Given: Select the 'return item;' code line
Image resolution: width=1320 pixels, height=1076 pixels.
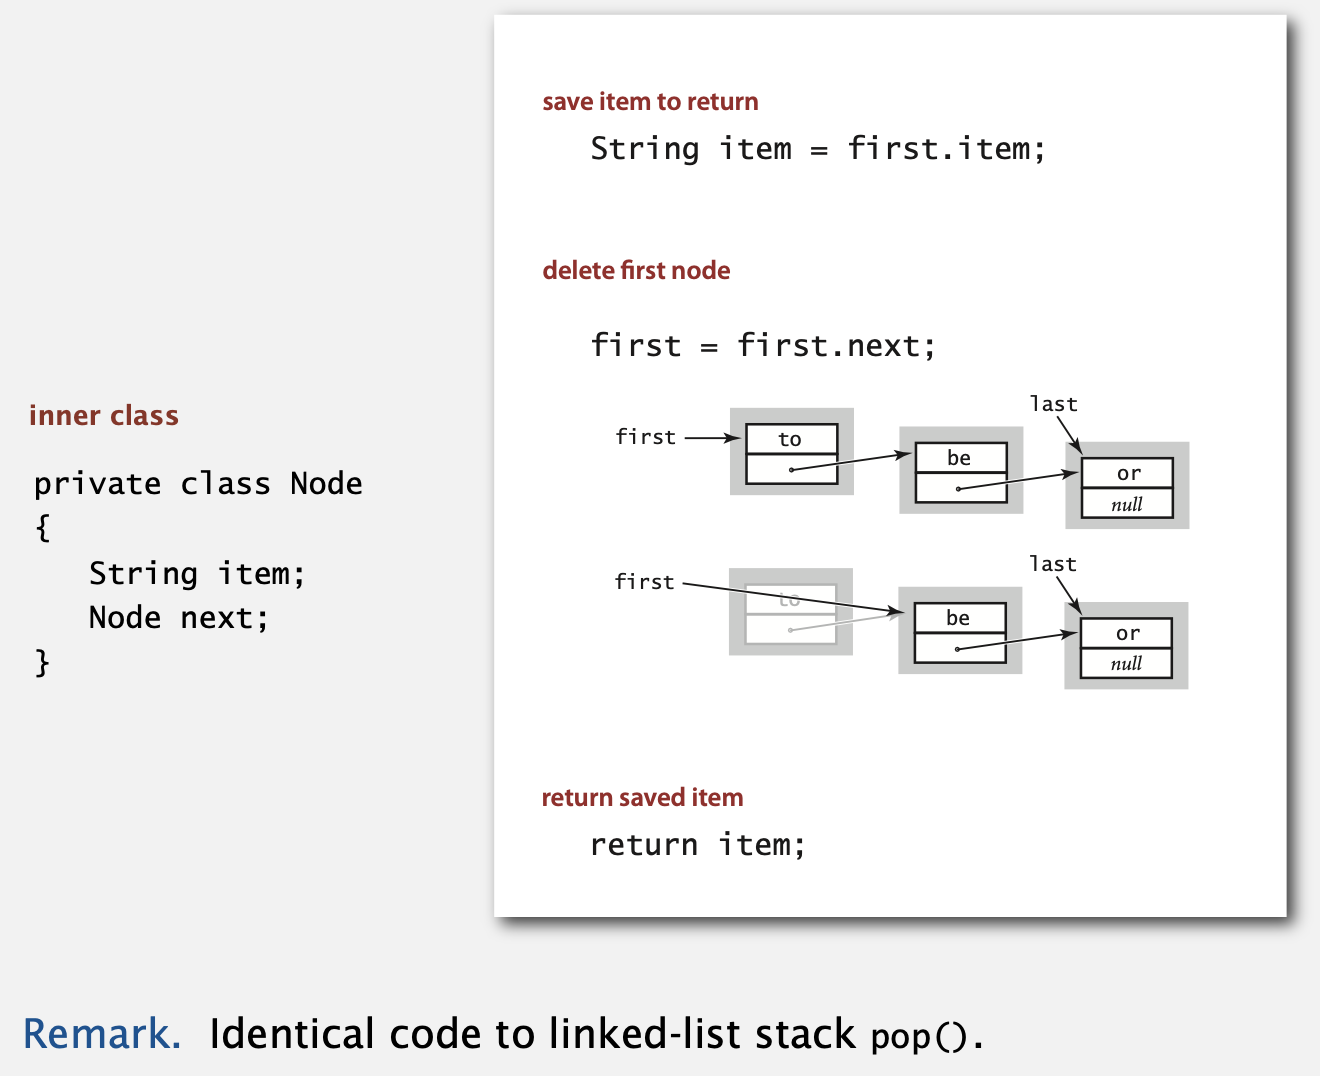Looking at the screenshot, I should [x=698, y=845].
